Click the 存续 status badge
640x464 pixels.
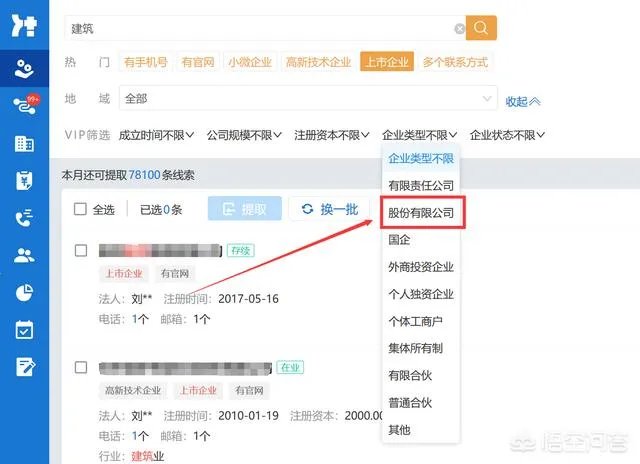click(240, 250)
